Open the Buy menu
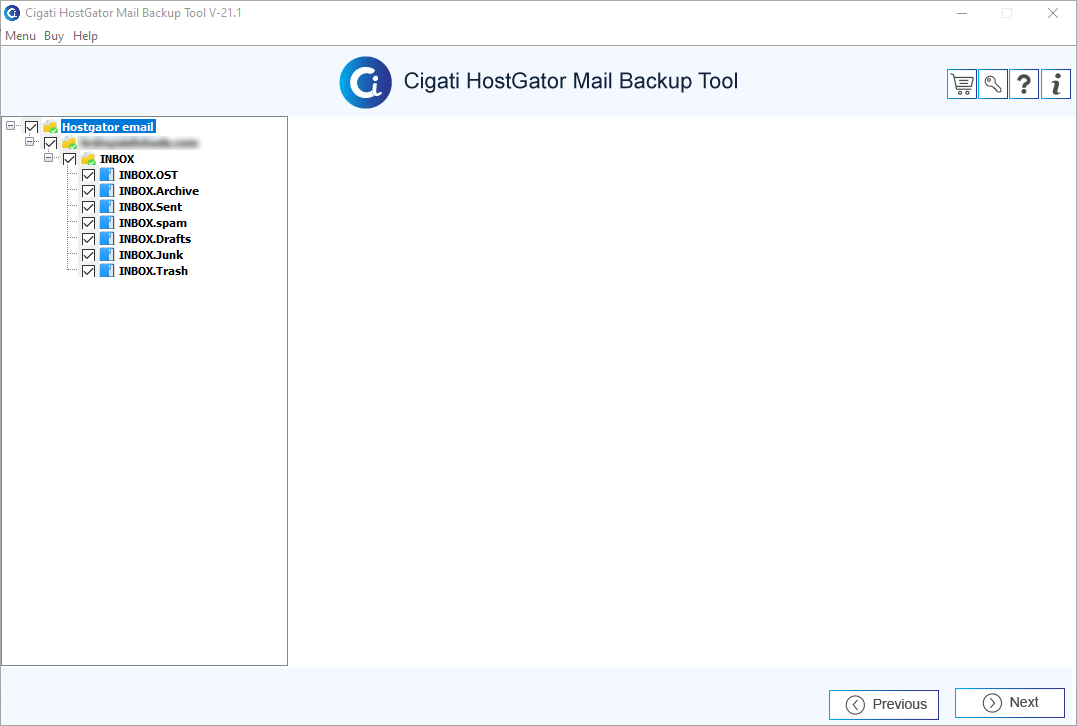 coord(54,36)
